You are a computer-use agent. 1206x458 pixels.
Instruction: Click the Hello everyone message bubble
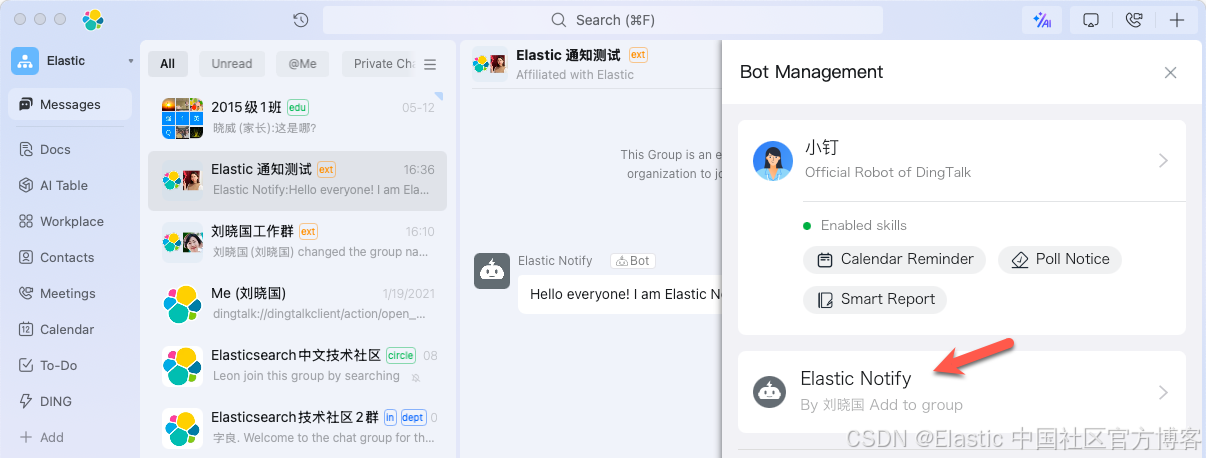tap(620, 294)
